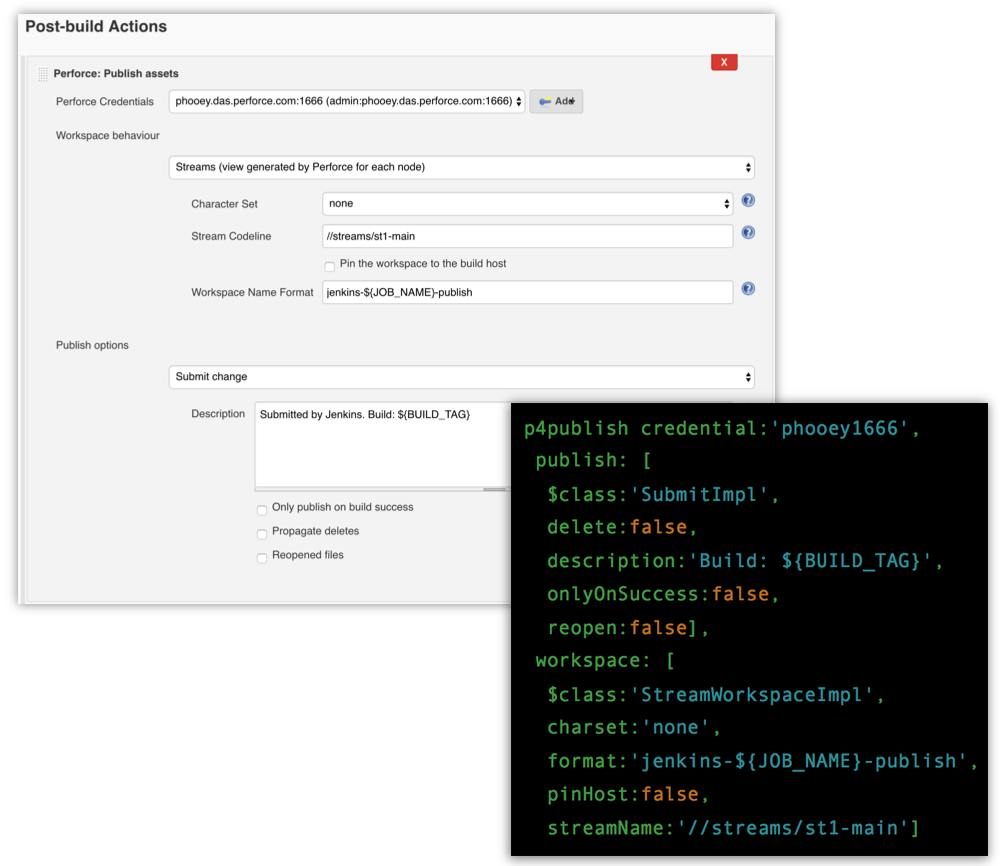Image resolution: width=1000 pixels, height=866 pixels.
Task: Click the drag handle beside Perforce: Publish assets
Action: click(x=40, y=73)
